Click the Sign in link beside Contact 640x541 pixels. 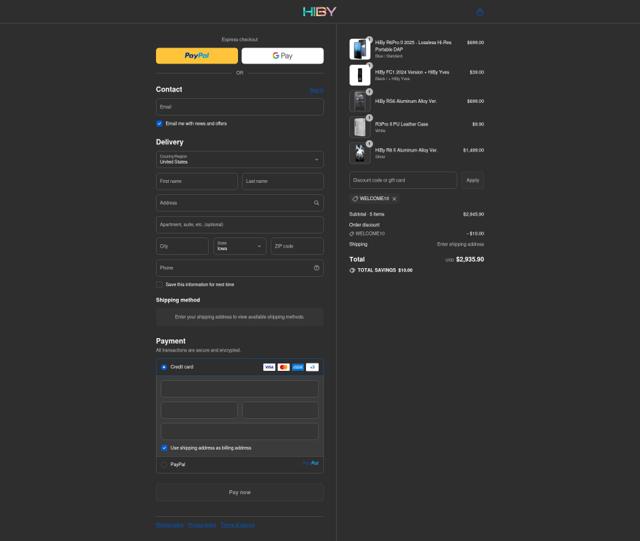click(317, 91)
